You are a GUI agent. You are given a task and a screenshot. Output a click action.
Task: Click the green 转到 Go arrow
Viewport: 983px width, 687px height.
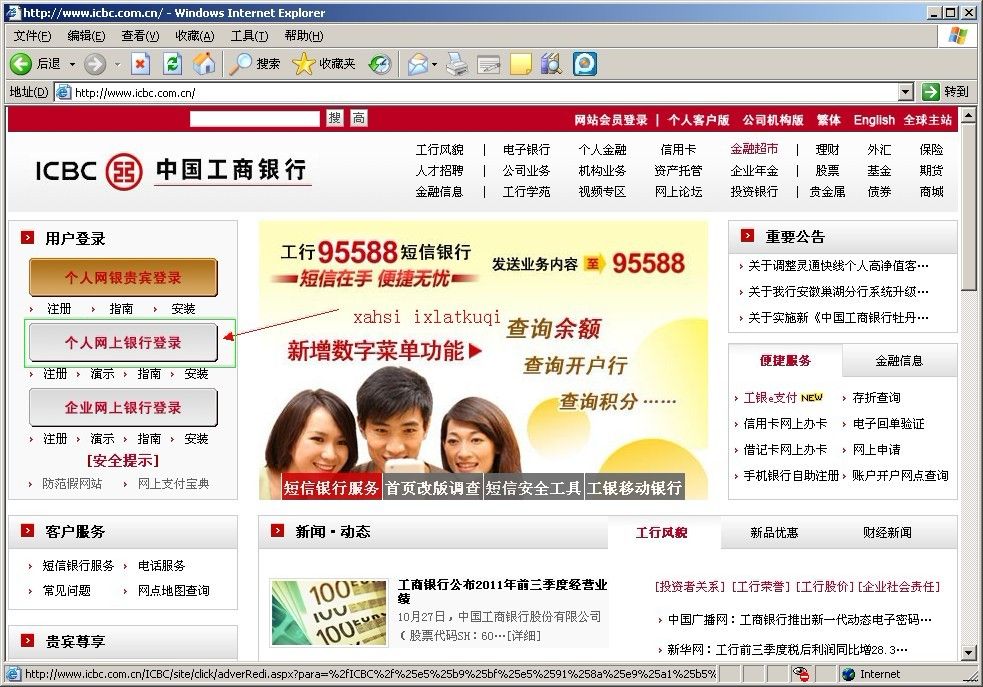[930, 92]
